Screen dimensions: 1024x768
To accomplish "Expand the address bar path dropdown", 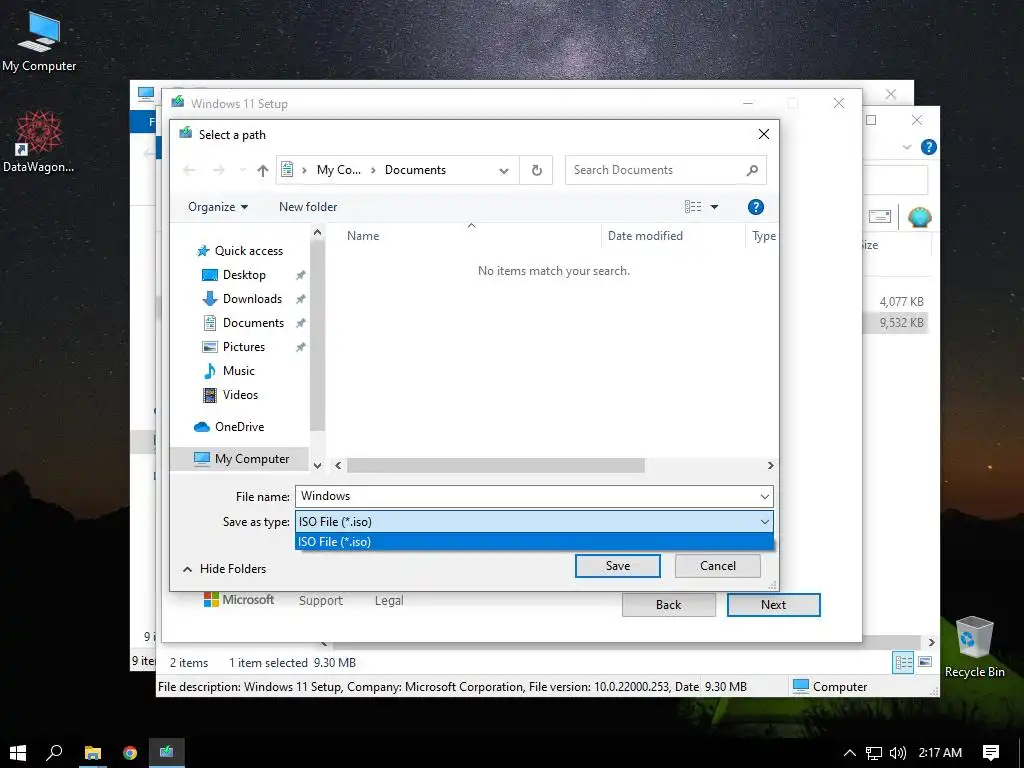I will 504,170.
